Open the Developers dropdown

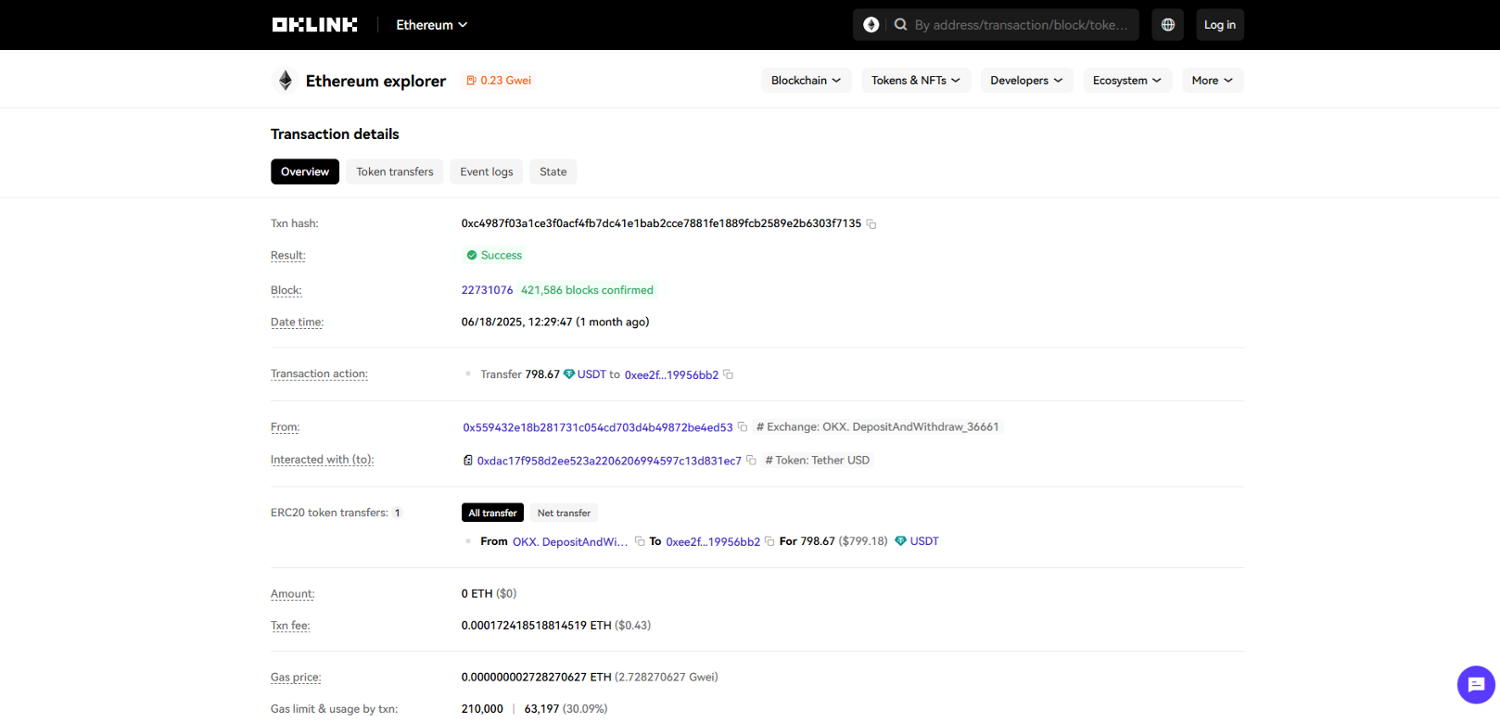[1026, 81]
